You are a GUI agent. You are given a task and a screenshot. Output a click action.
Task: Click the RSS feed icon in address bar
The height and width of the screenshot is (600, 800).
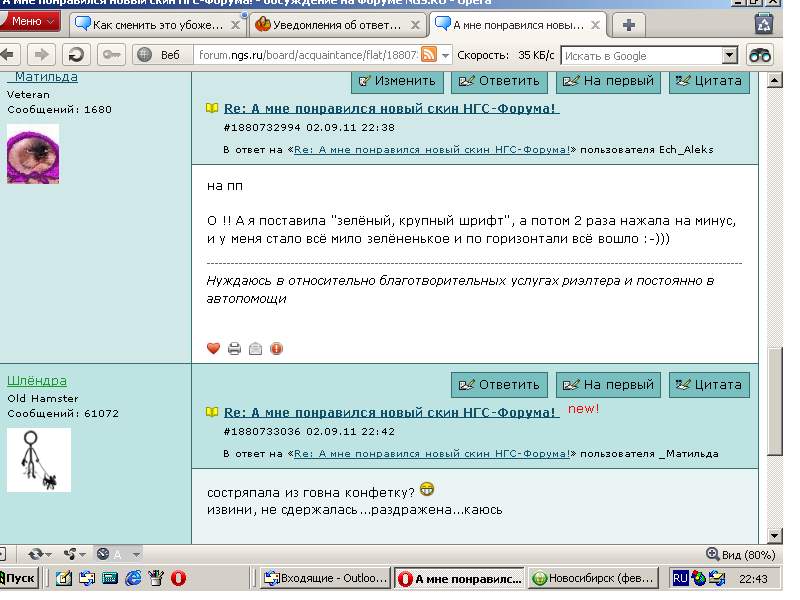pyautogui.click(x=430, y=55)
